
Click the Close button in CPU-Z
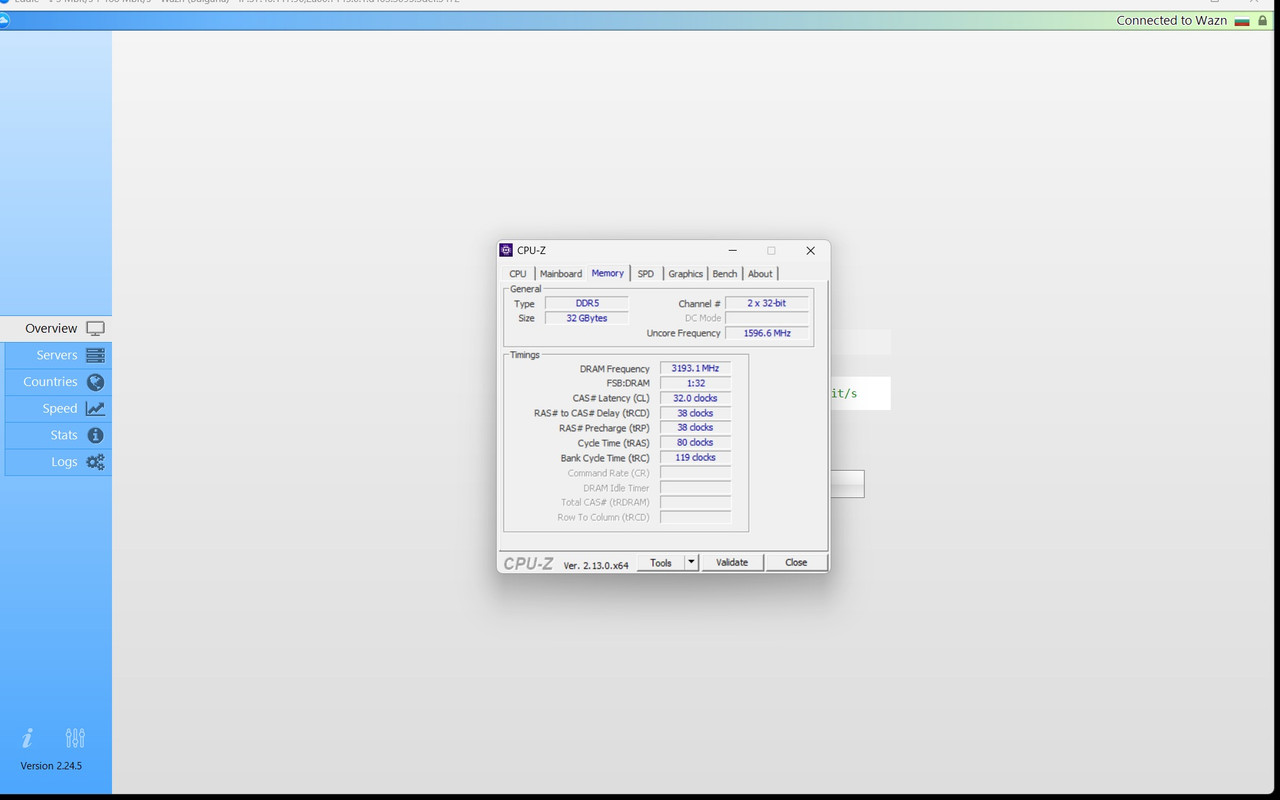pos(796,563)
